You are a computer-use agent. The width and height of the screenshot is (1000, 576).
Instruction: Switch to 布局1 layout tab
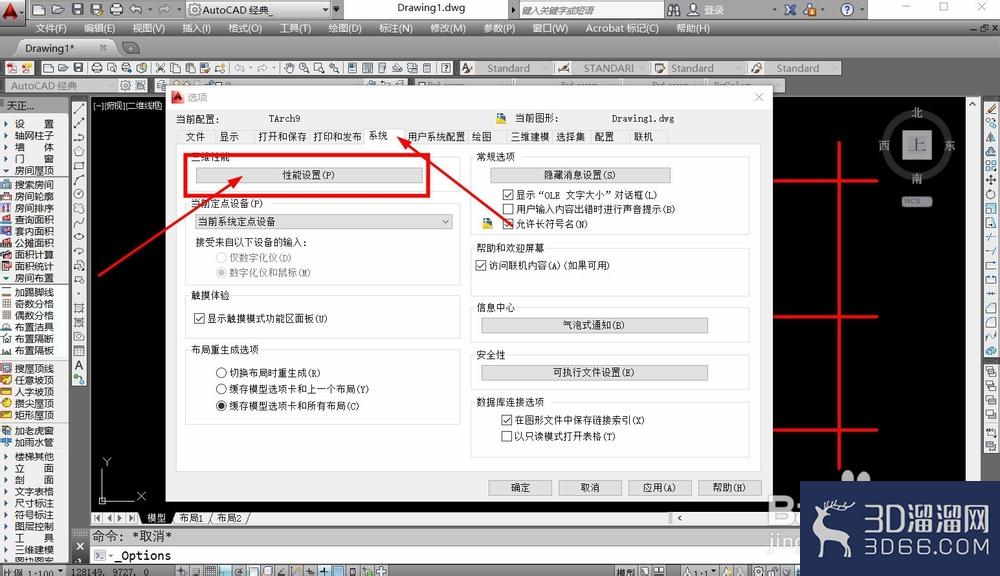[191, 518]
